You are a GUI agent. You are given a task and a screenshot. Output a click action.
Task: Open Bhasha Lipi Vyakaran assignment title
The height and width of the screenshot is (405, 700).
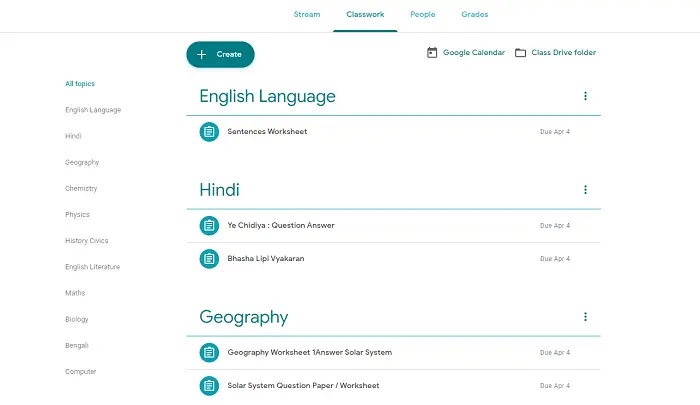(266, 259)
